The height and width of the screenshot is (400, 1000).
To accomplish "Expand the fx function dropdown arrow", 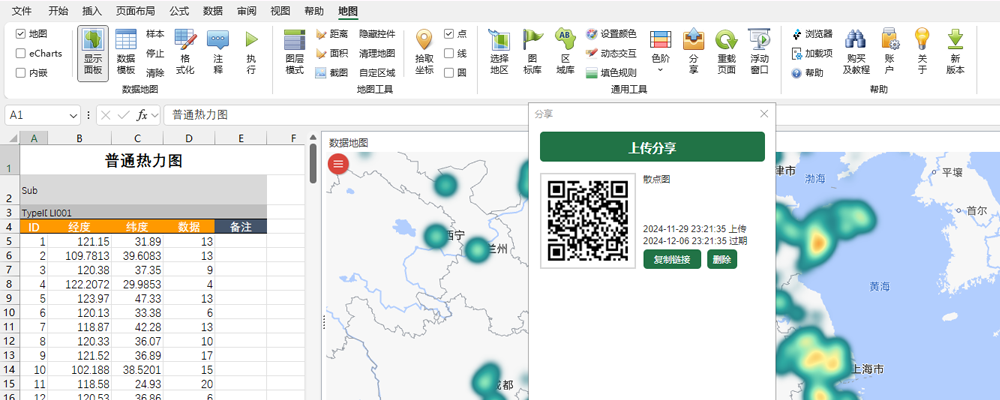I will (155, 115).
